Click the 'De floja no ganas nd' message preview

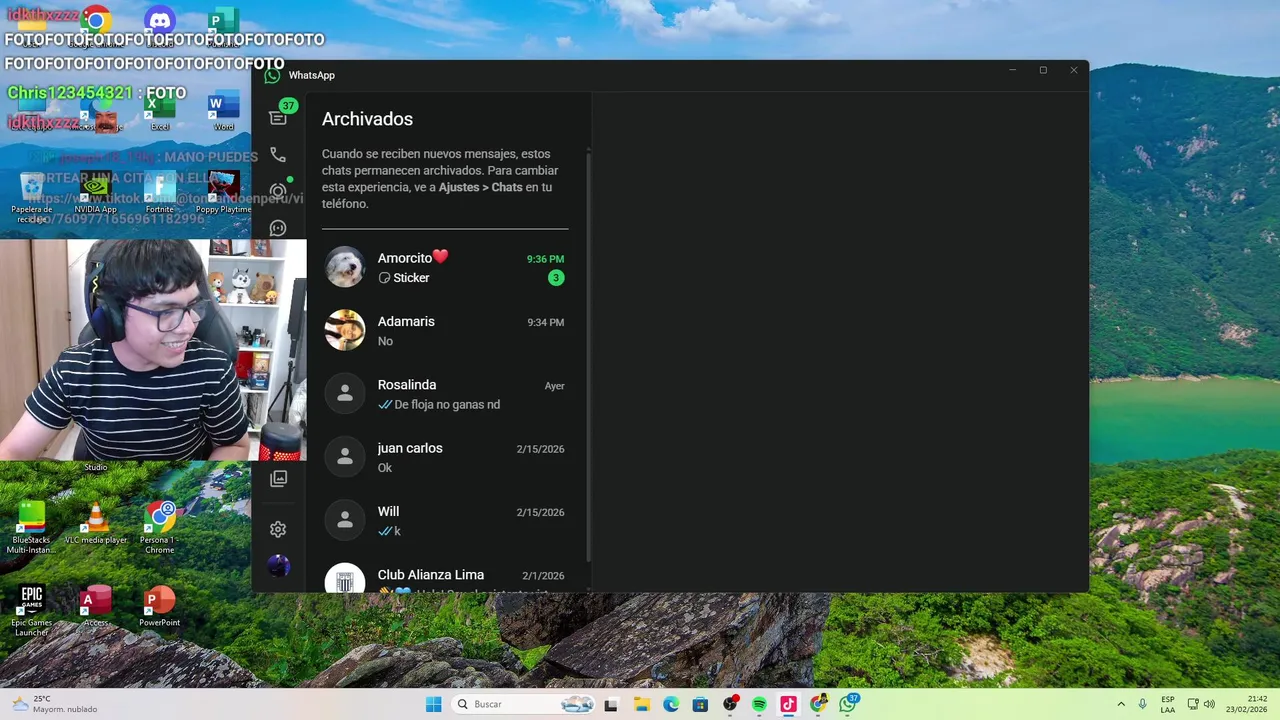click(x=447, y=405)
